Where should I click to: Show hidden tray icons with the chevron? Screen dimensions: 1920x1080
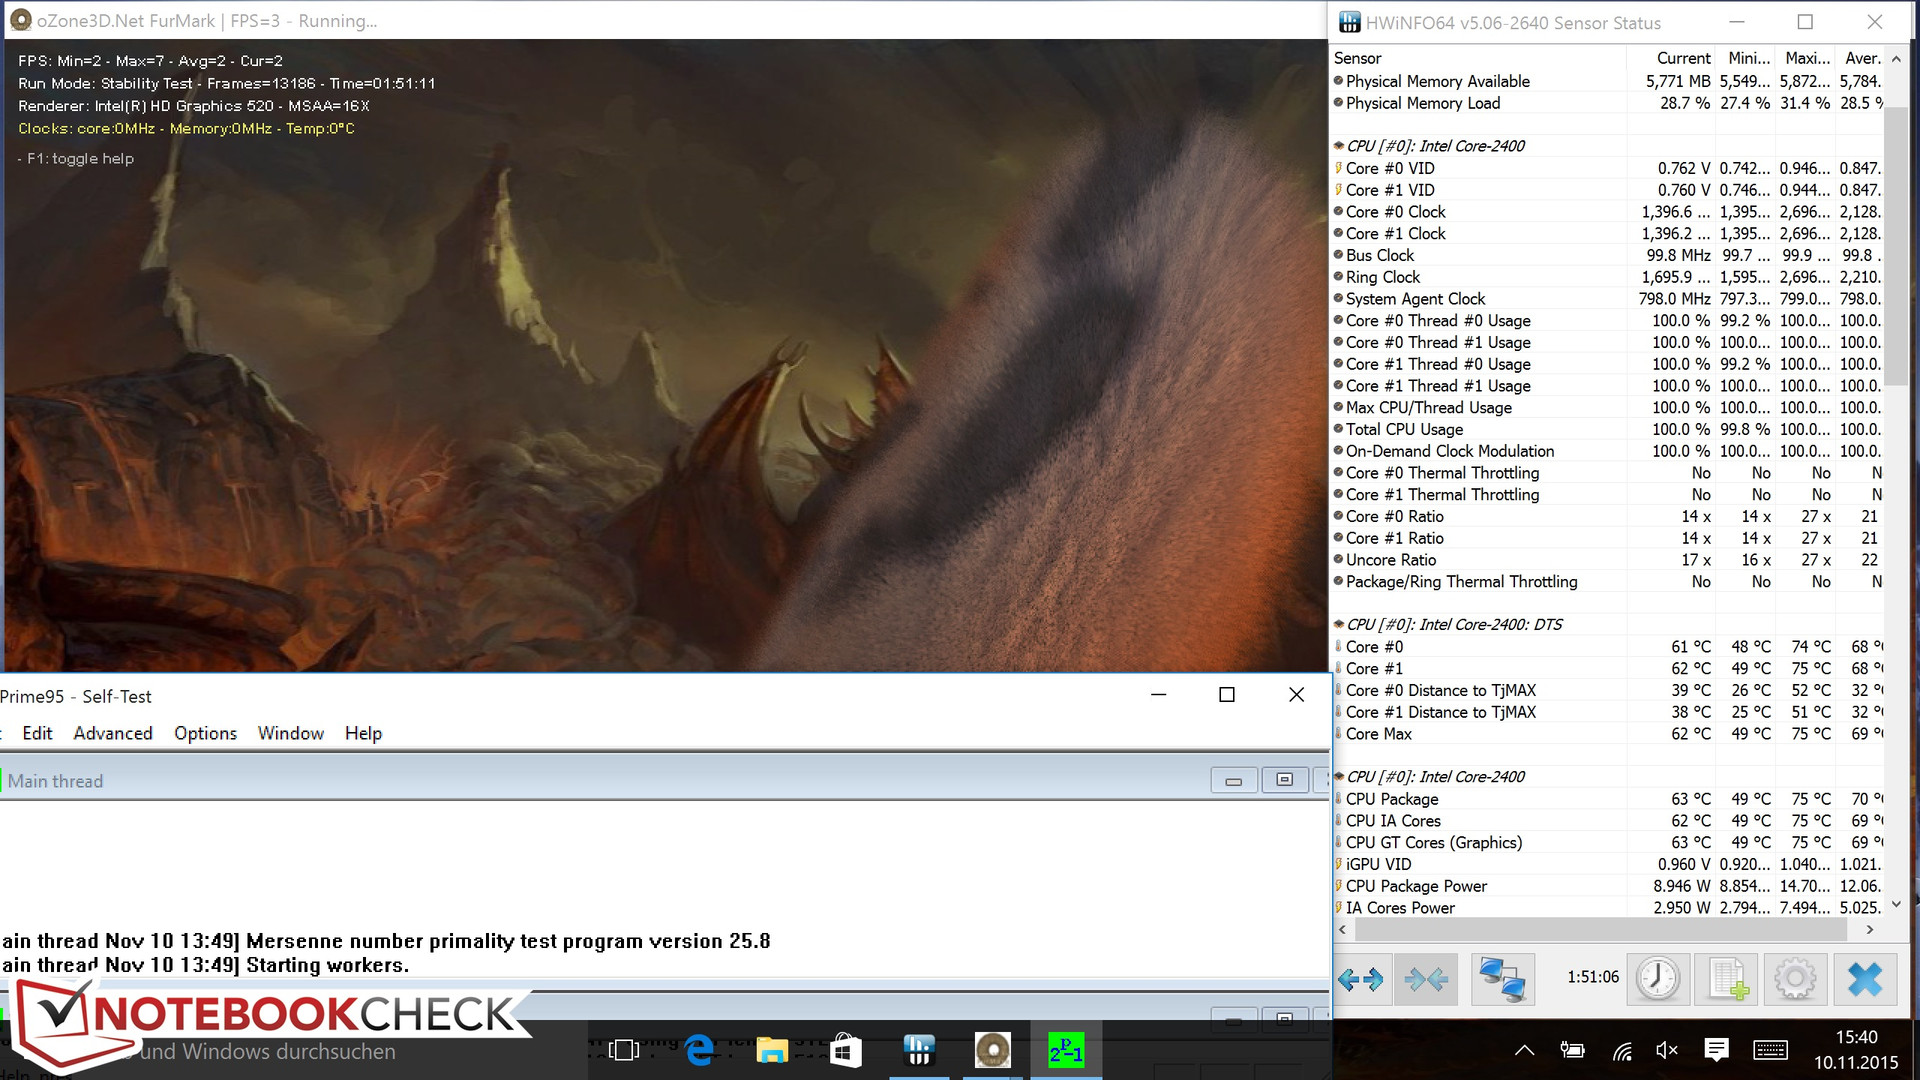click(x=1524, y=1050)
